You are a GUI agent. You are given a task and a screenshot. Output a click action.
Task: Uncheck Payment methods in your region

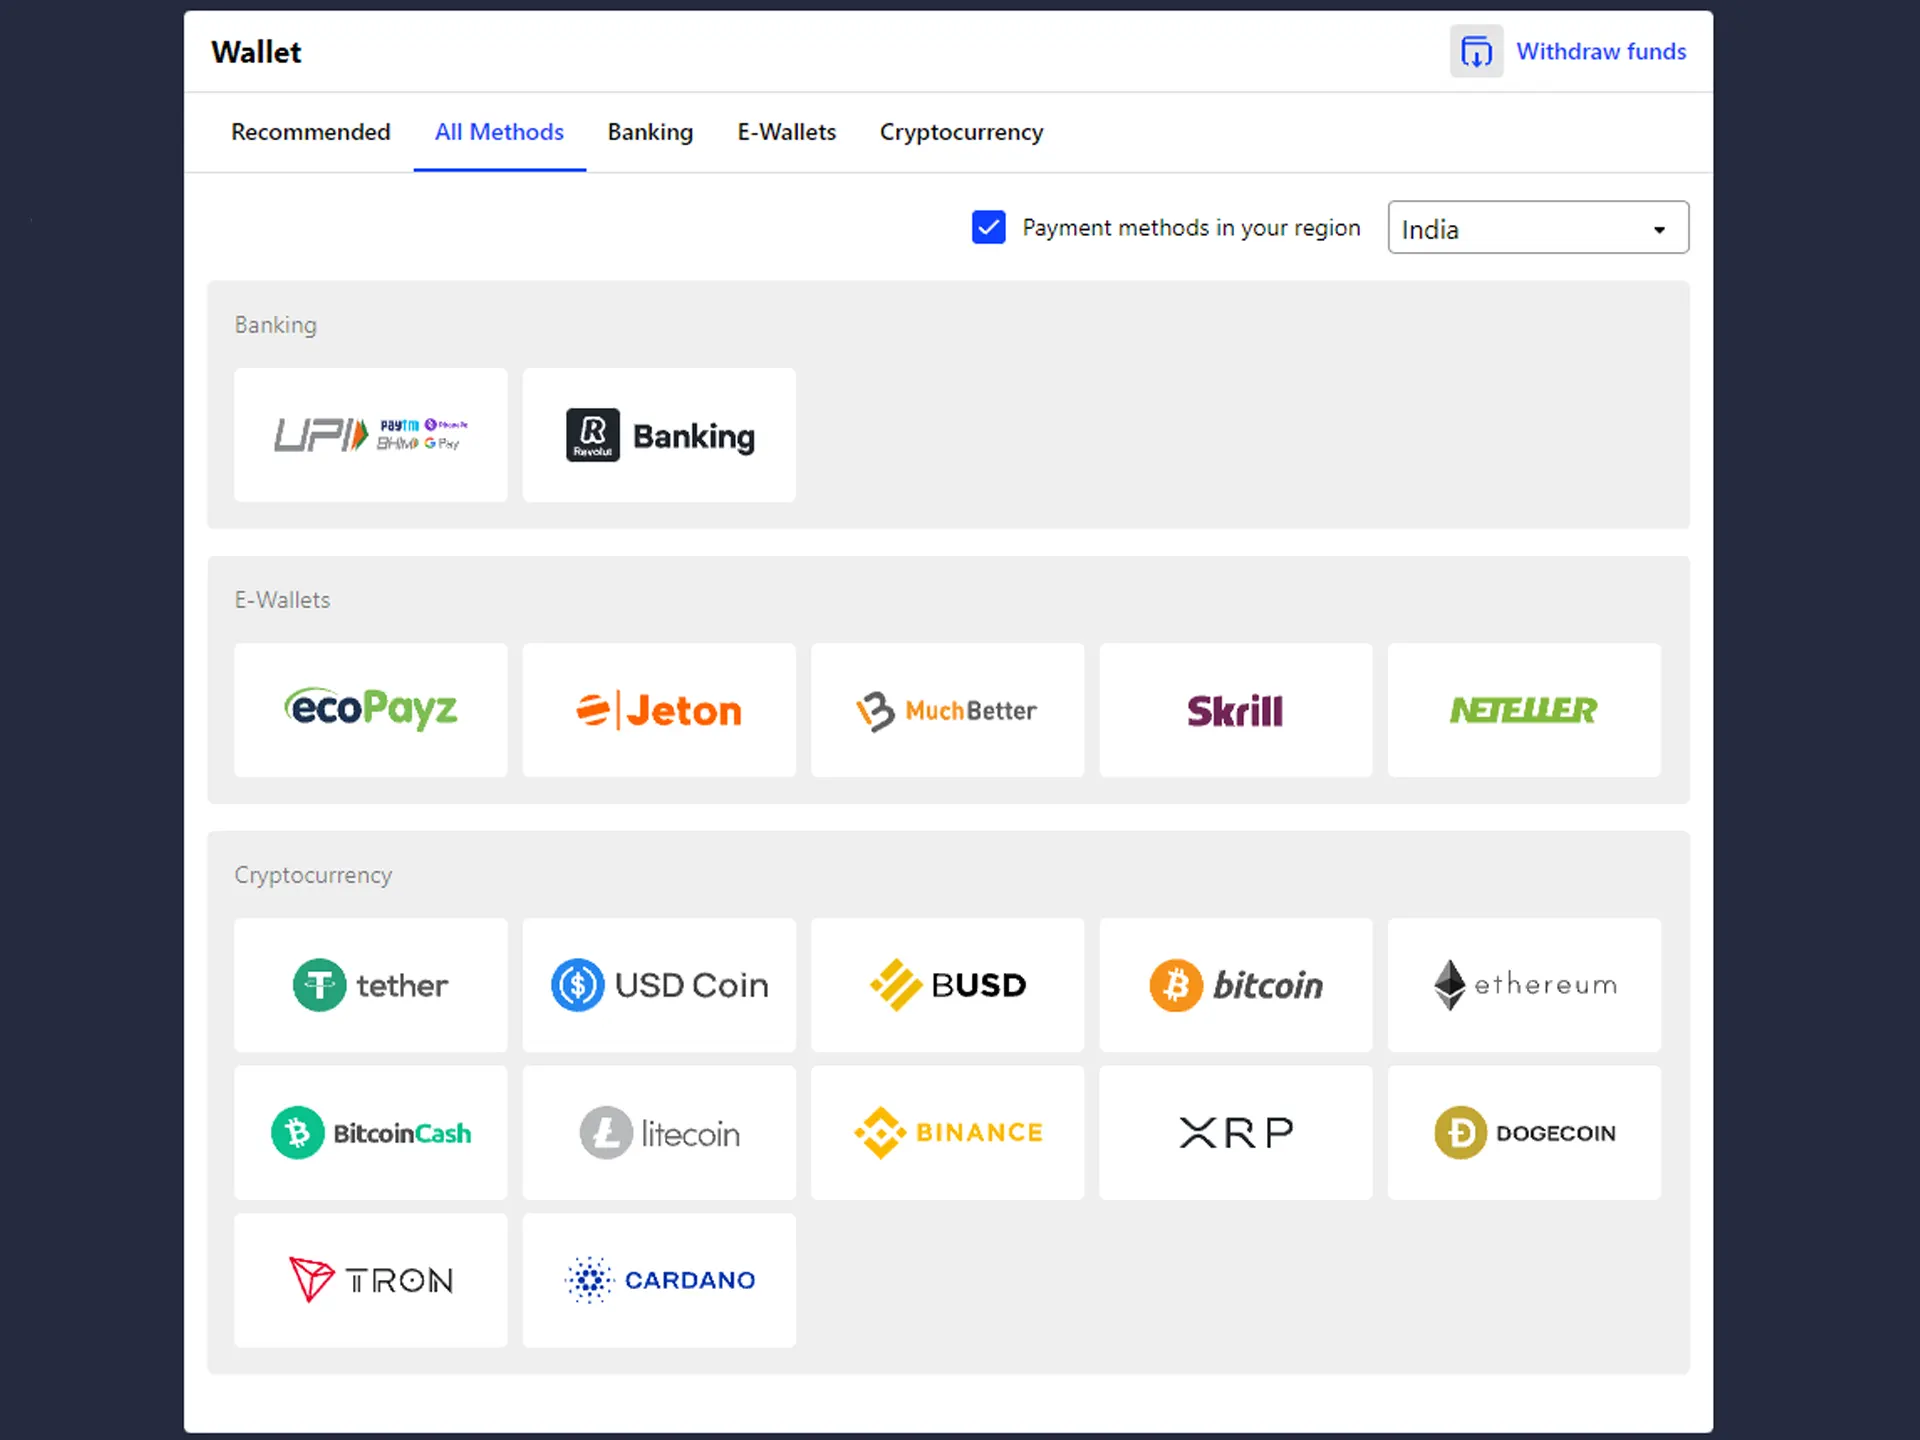click(x=988, y=227)
